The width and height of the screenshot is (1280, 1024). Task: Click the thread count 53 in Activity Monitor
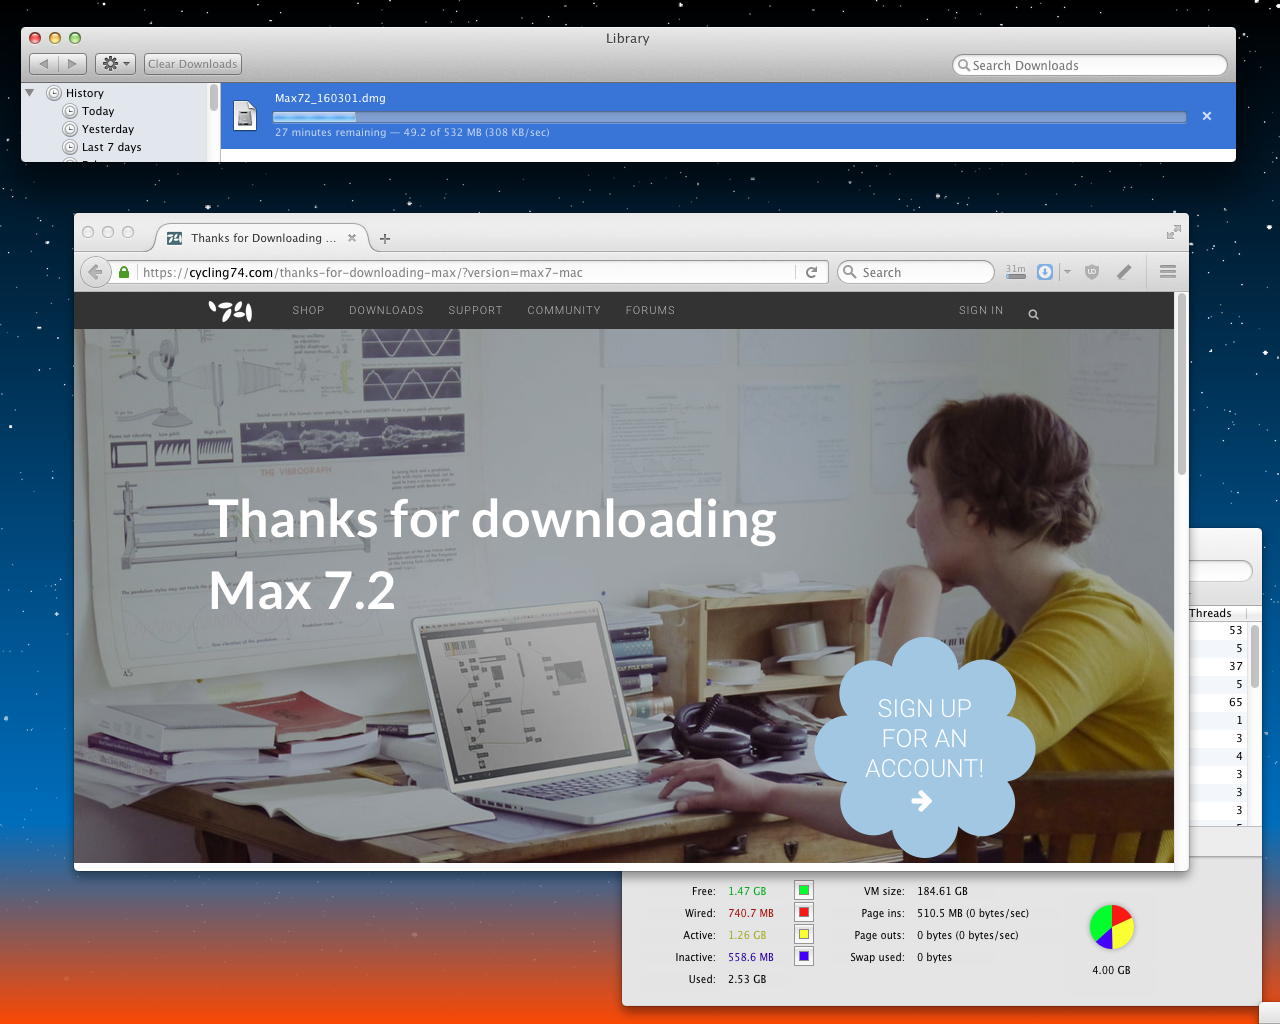[1236, 630]
